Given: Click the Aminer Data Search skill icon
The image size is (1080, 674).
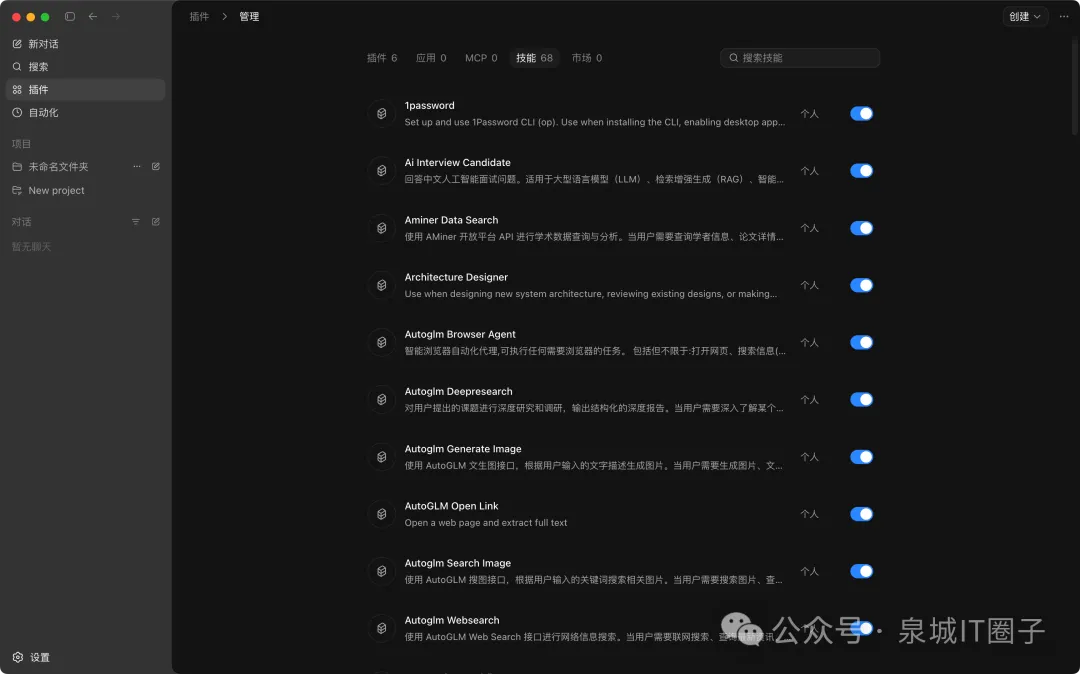Looking at the screenshot, I should tap(382, 228).
